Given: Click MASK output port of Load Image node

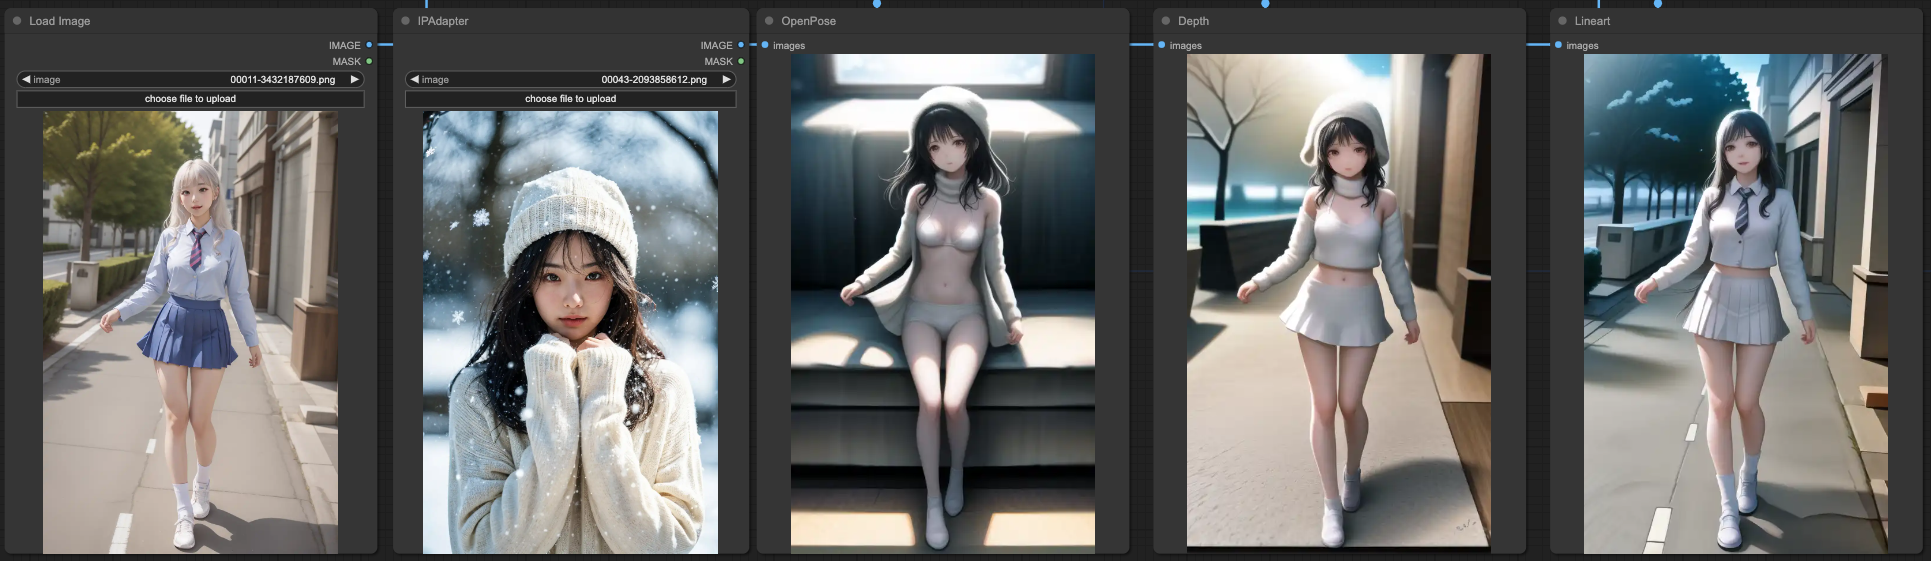Looking at the screenshot, I should [x=369, y=61].
